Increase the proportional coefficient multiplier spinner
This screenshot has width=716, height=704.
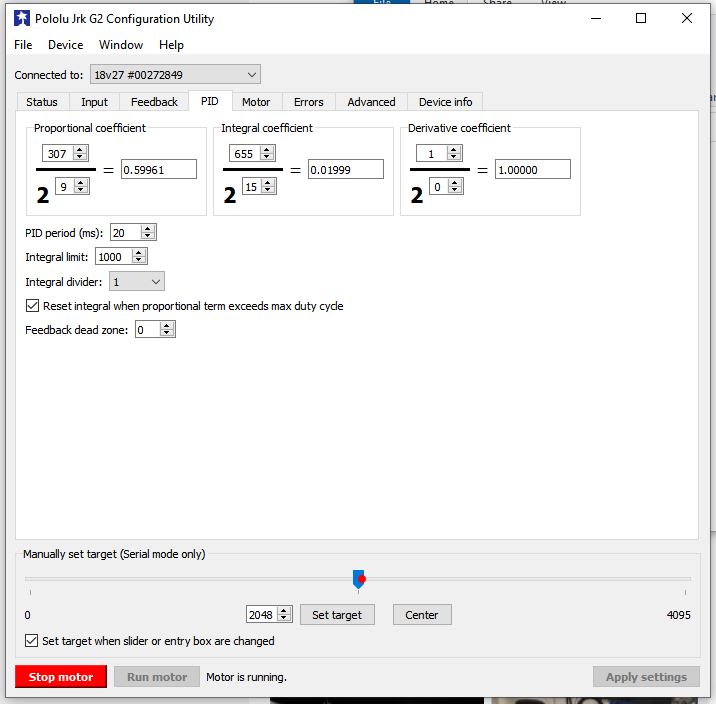[x=81, y=150]
